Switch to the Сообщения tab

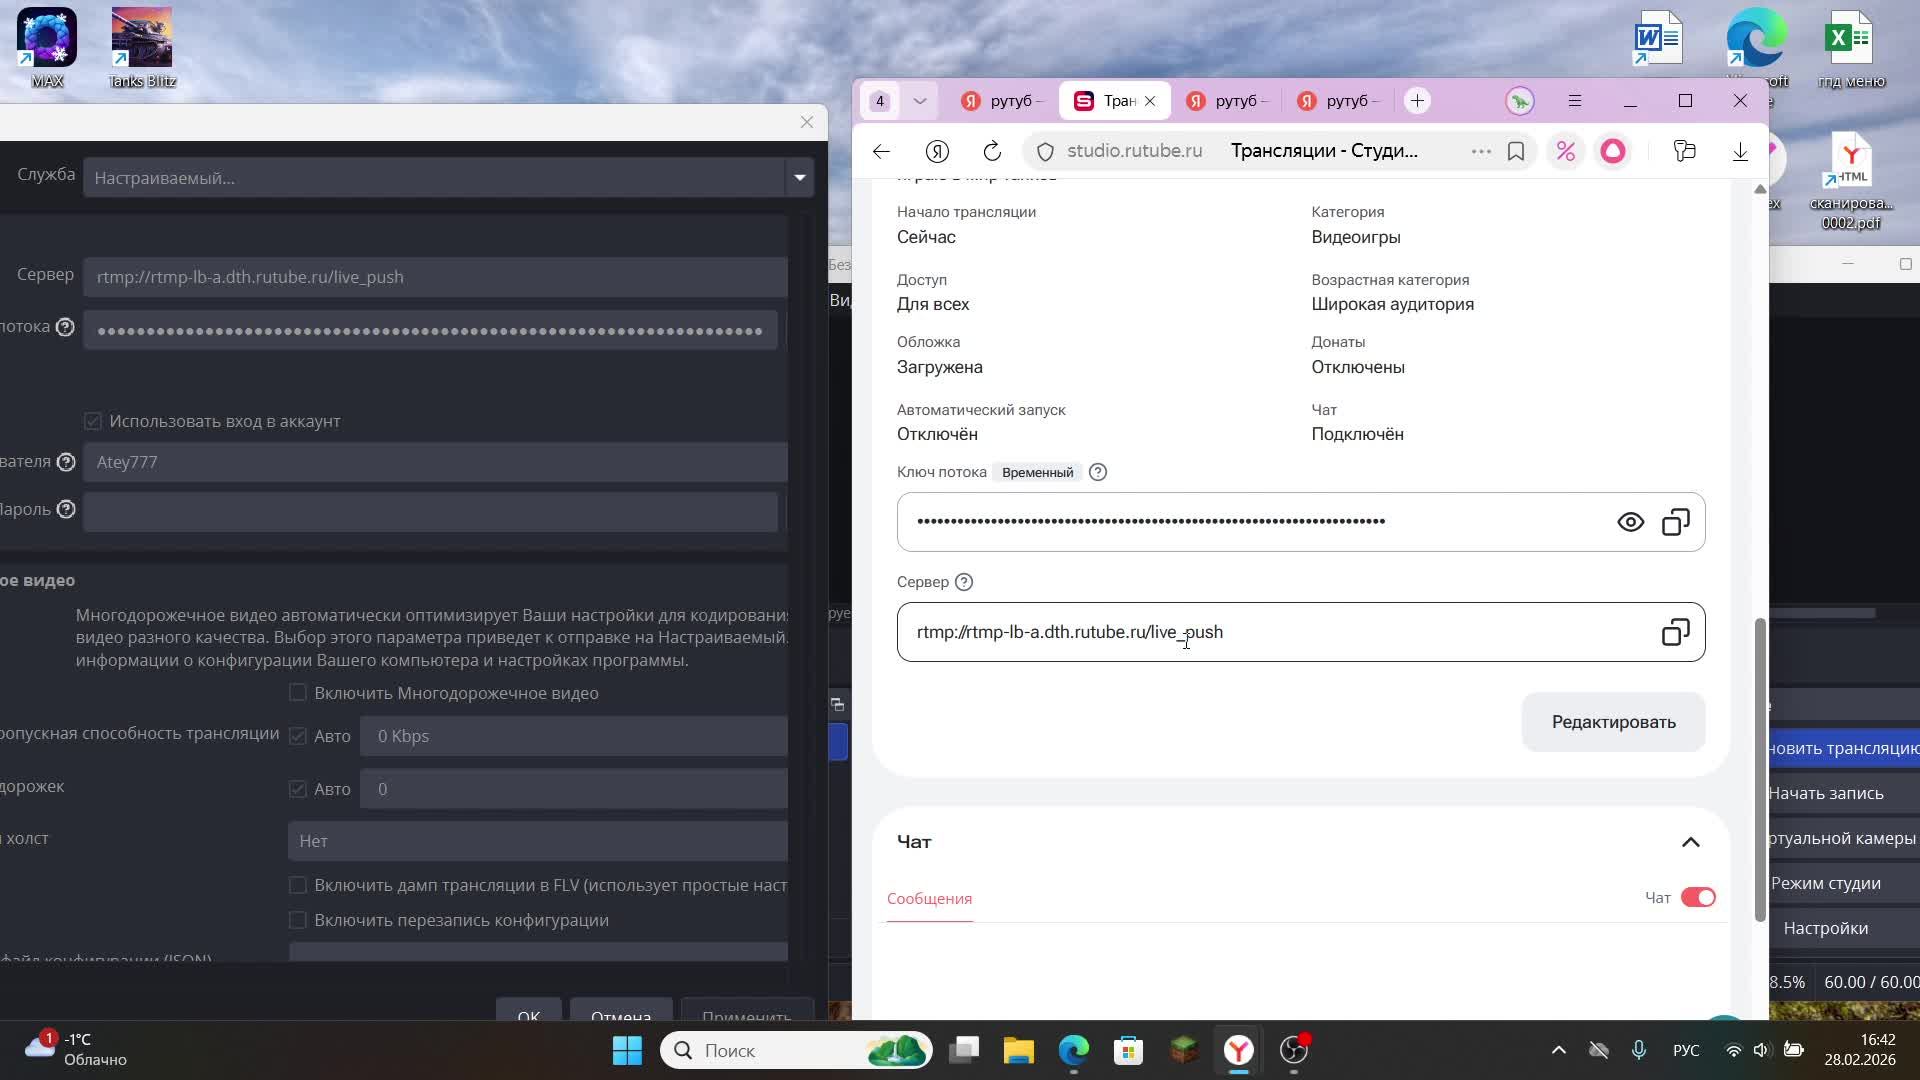pyautogui.click(x=929, y=898)
